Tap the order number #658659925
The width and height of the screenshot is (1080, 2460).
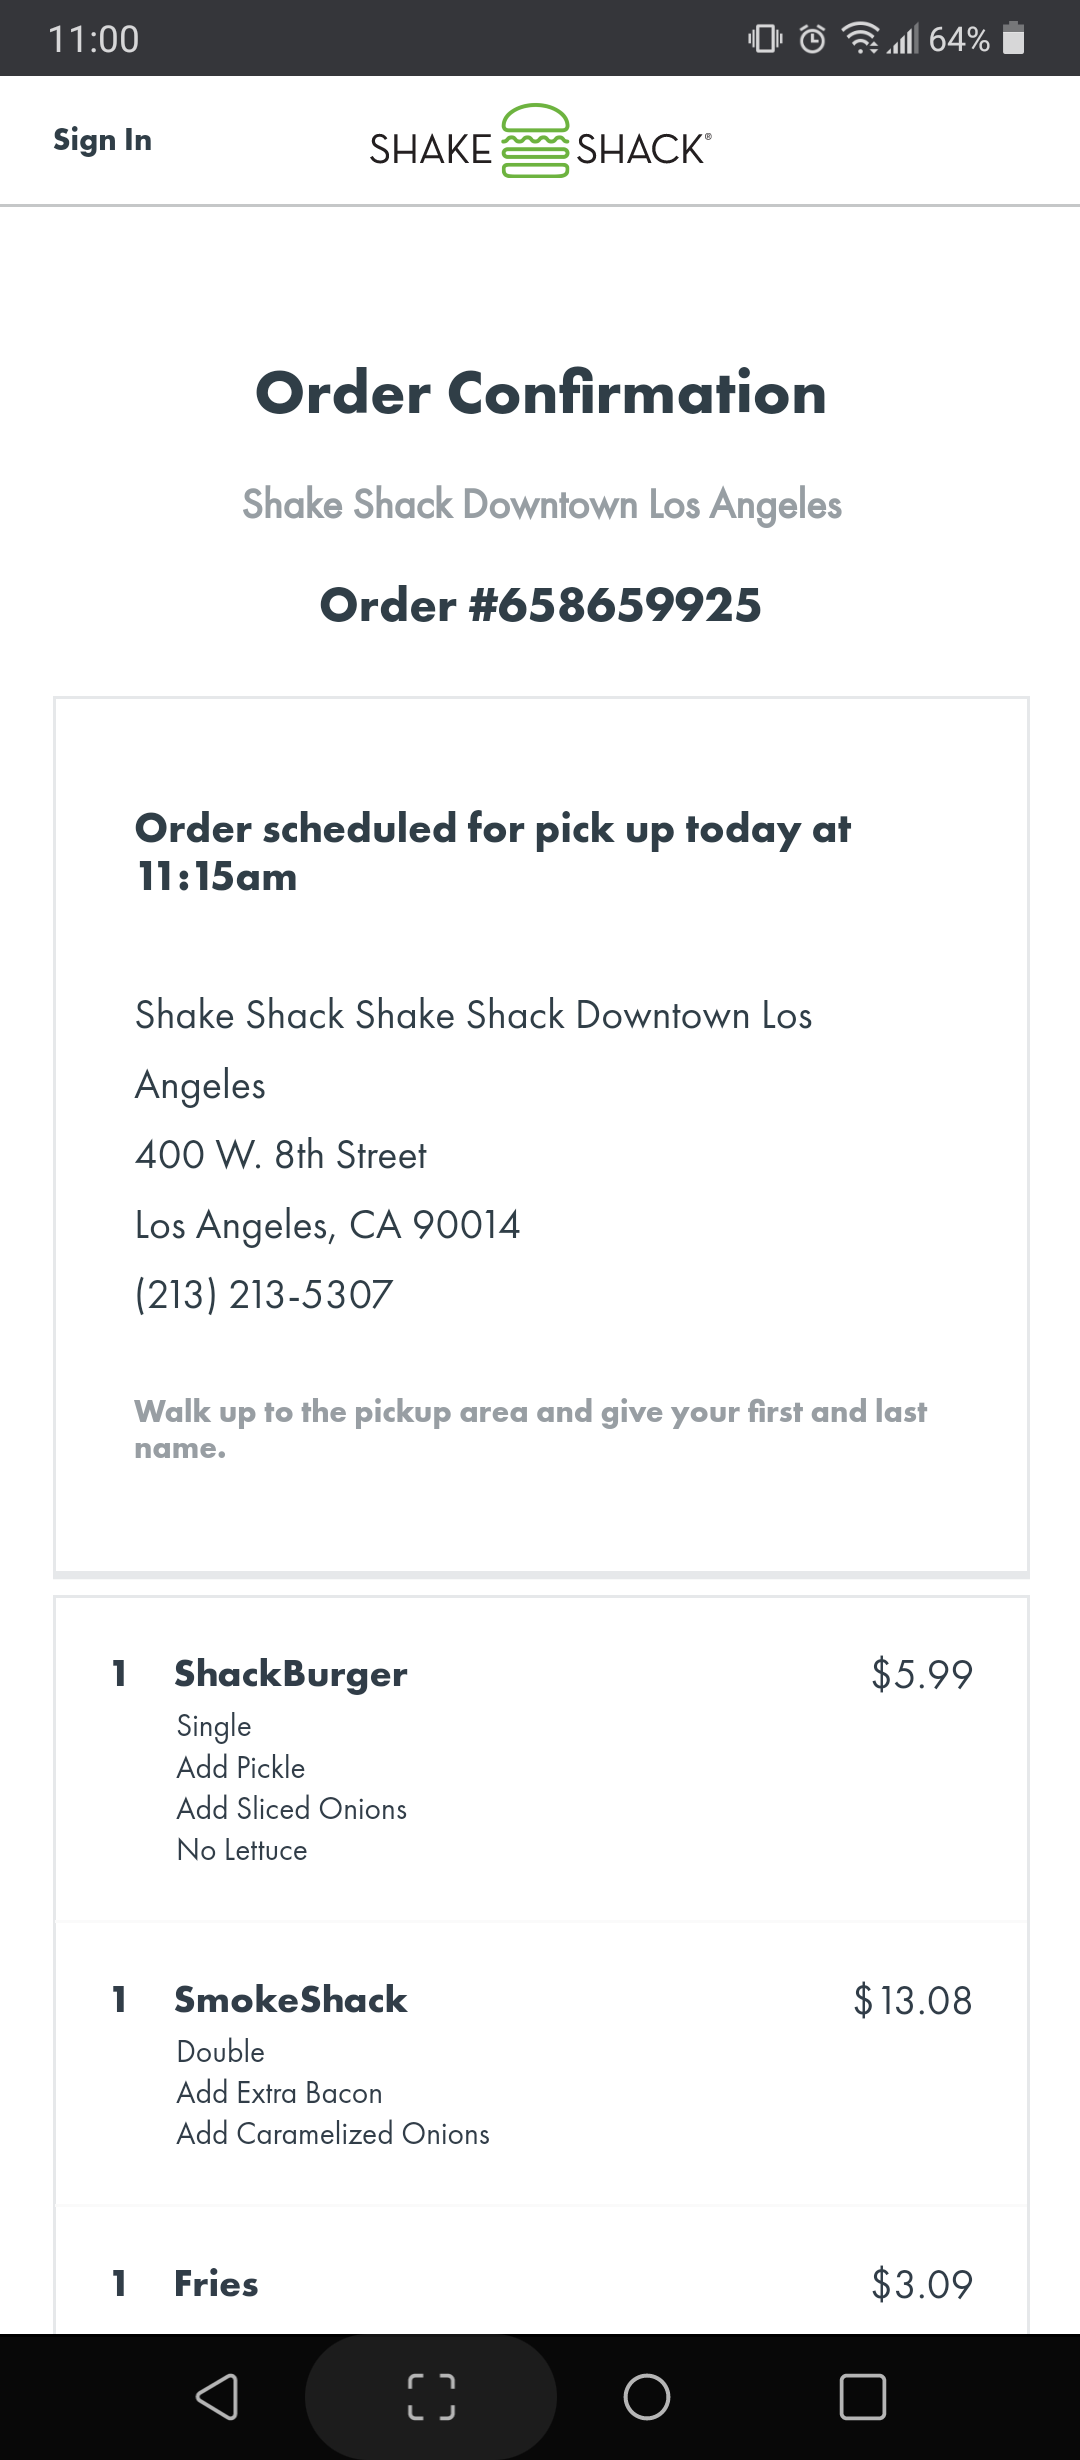[540, 605]
